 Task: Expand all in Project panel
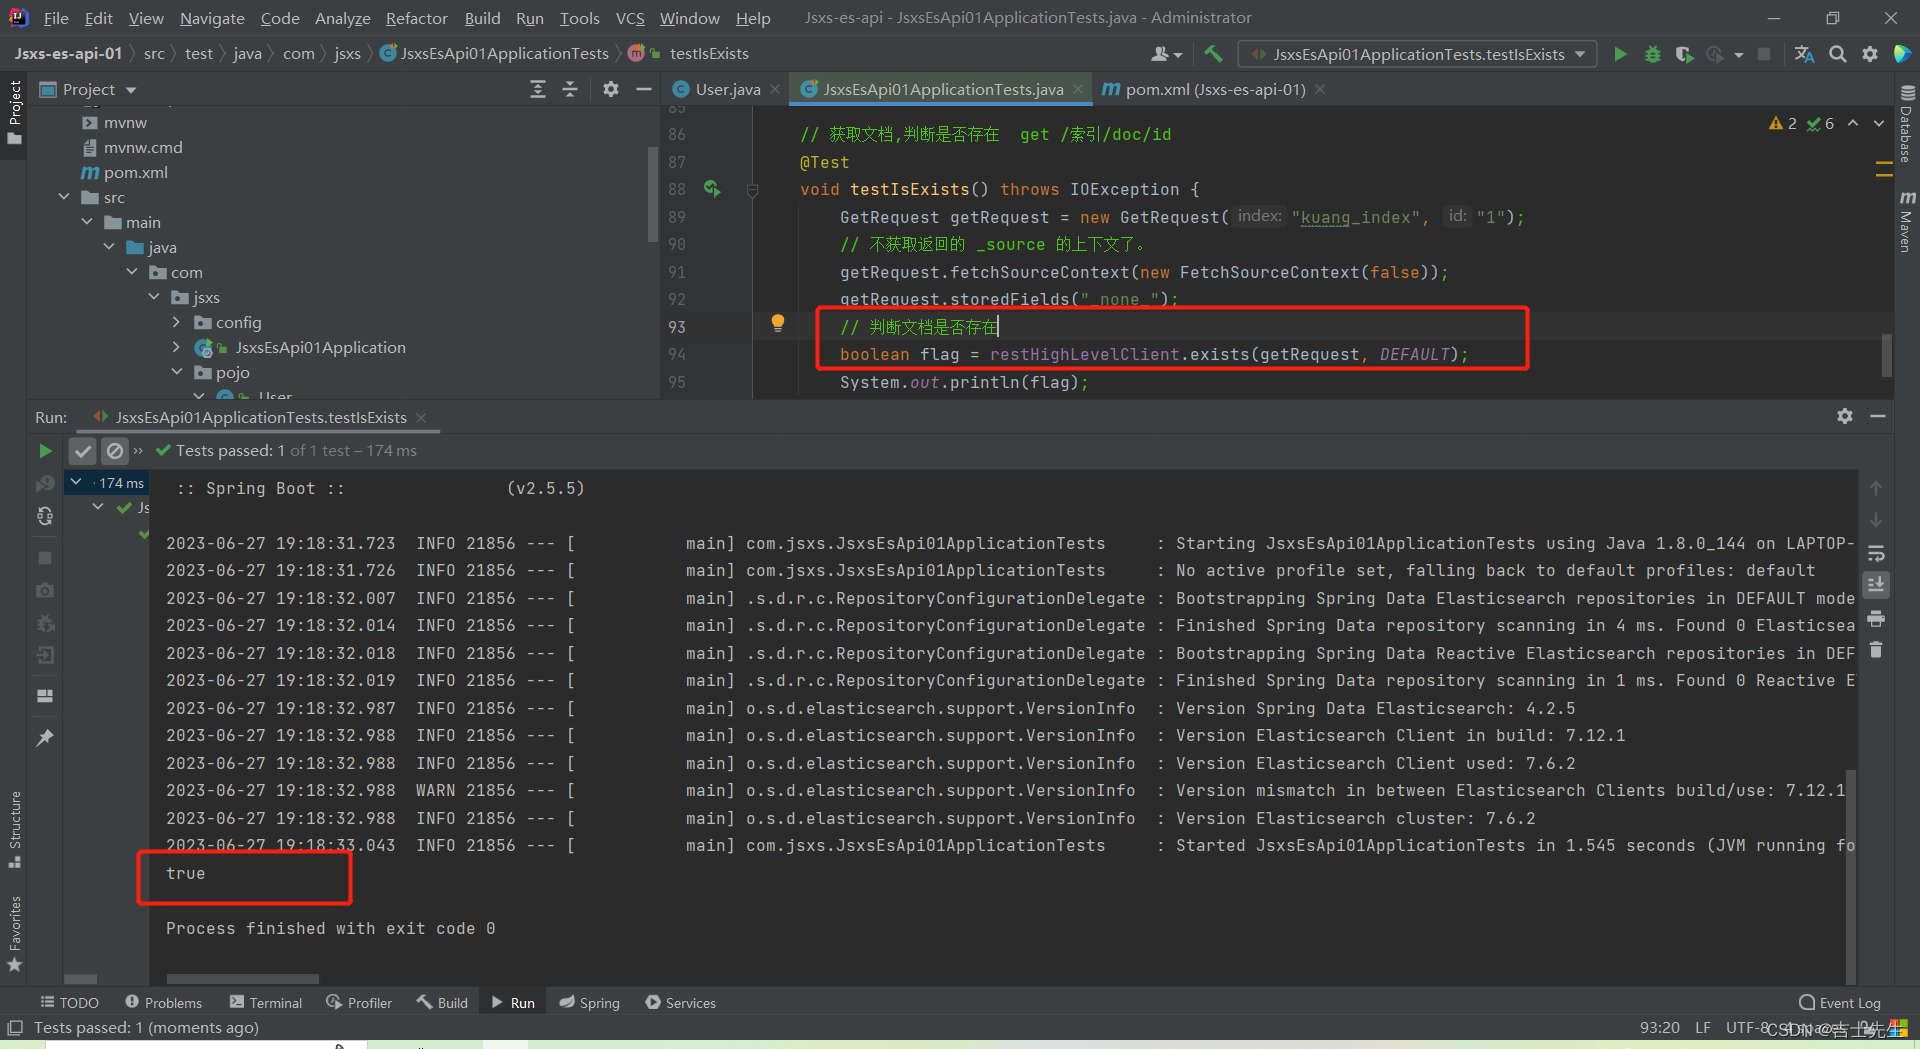click(x=538, y=89)
